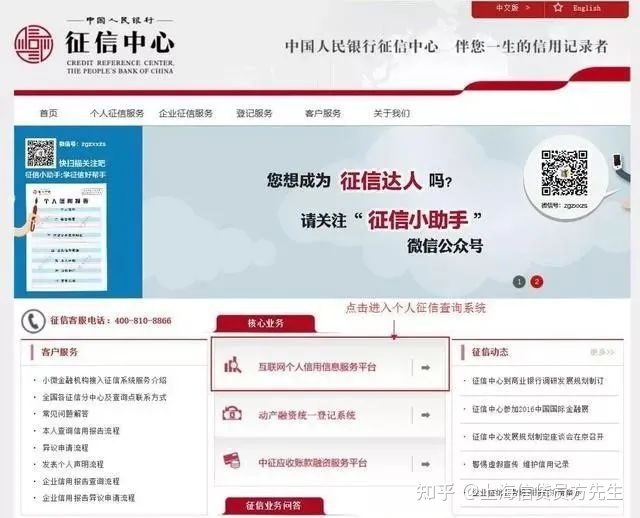640x518 pixels.
Task: Click arrow next to 中征应收账款融资服务平台
Action: pos(425,464)
